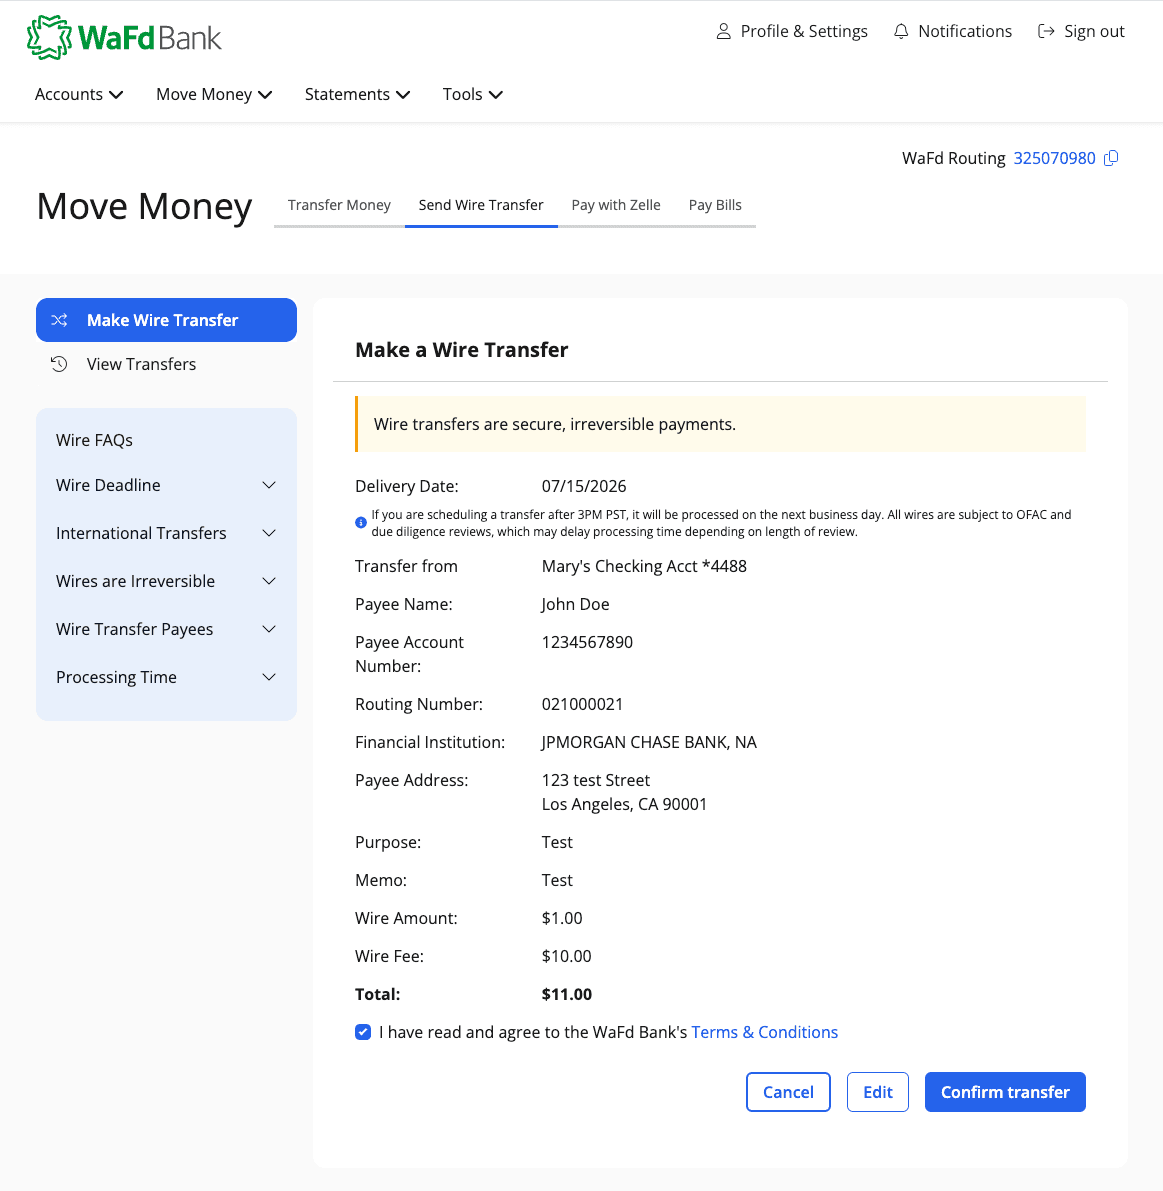Select the Send Wire Transfer tab
Image resolution: width=1163 pixels, height=1191 pixels.
[x=481, y=205]
